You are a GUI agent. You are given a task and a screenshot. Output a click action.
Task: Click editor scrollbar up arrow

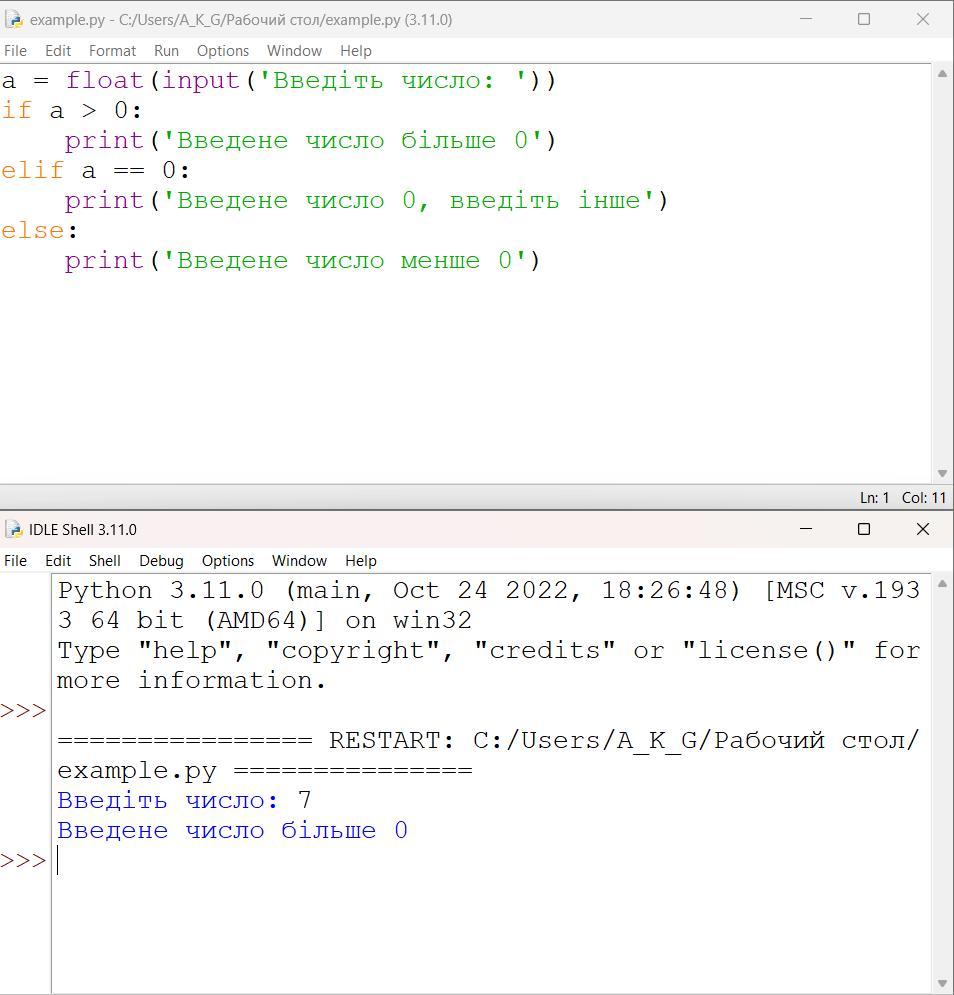coord(942,74)
